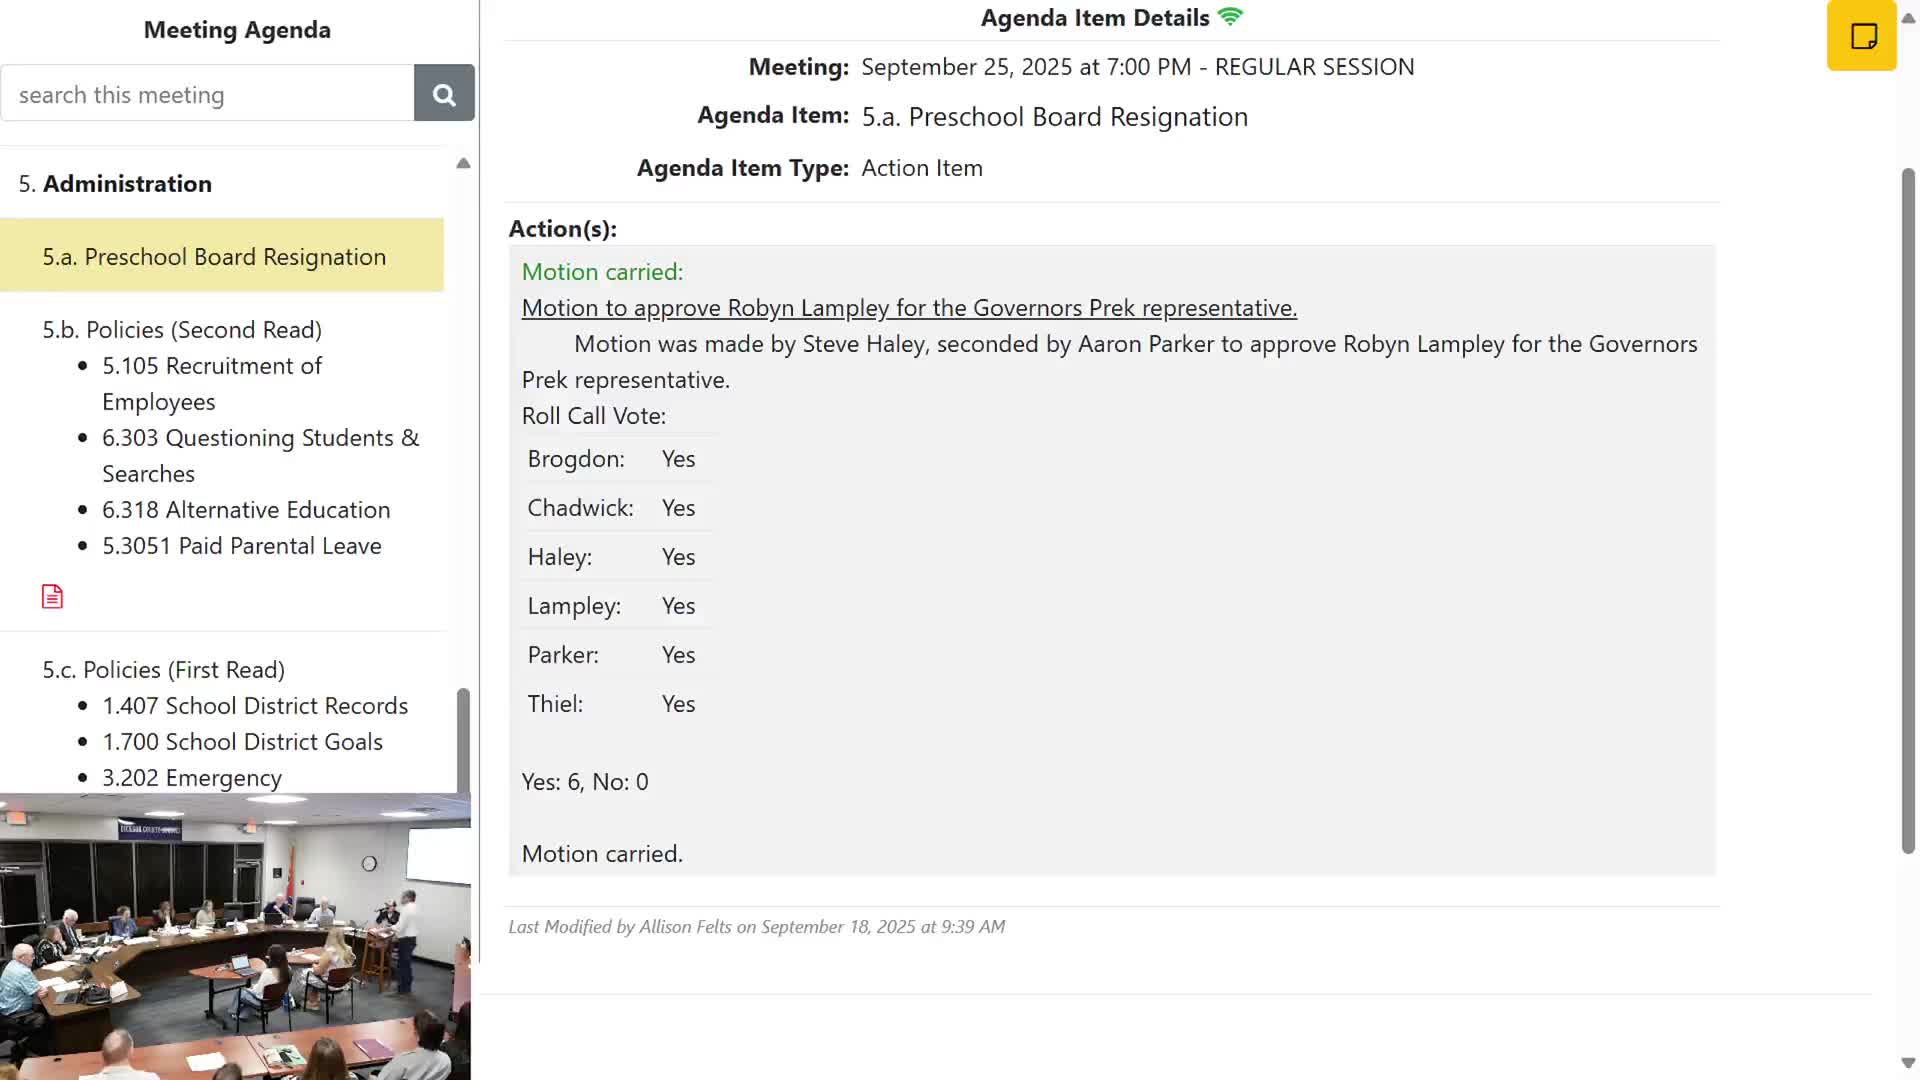Open 5.c. Policies (First Read)
The width and height of the screenshot is (1920, 1080).
(x=164, y=670)
